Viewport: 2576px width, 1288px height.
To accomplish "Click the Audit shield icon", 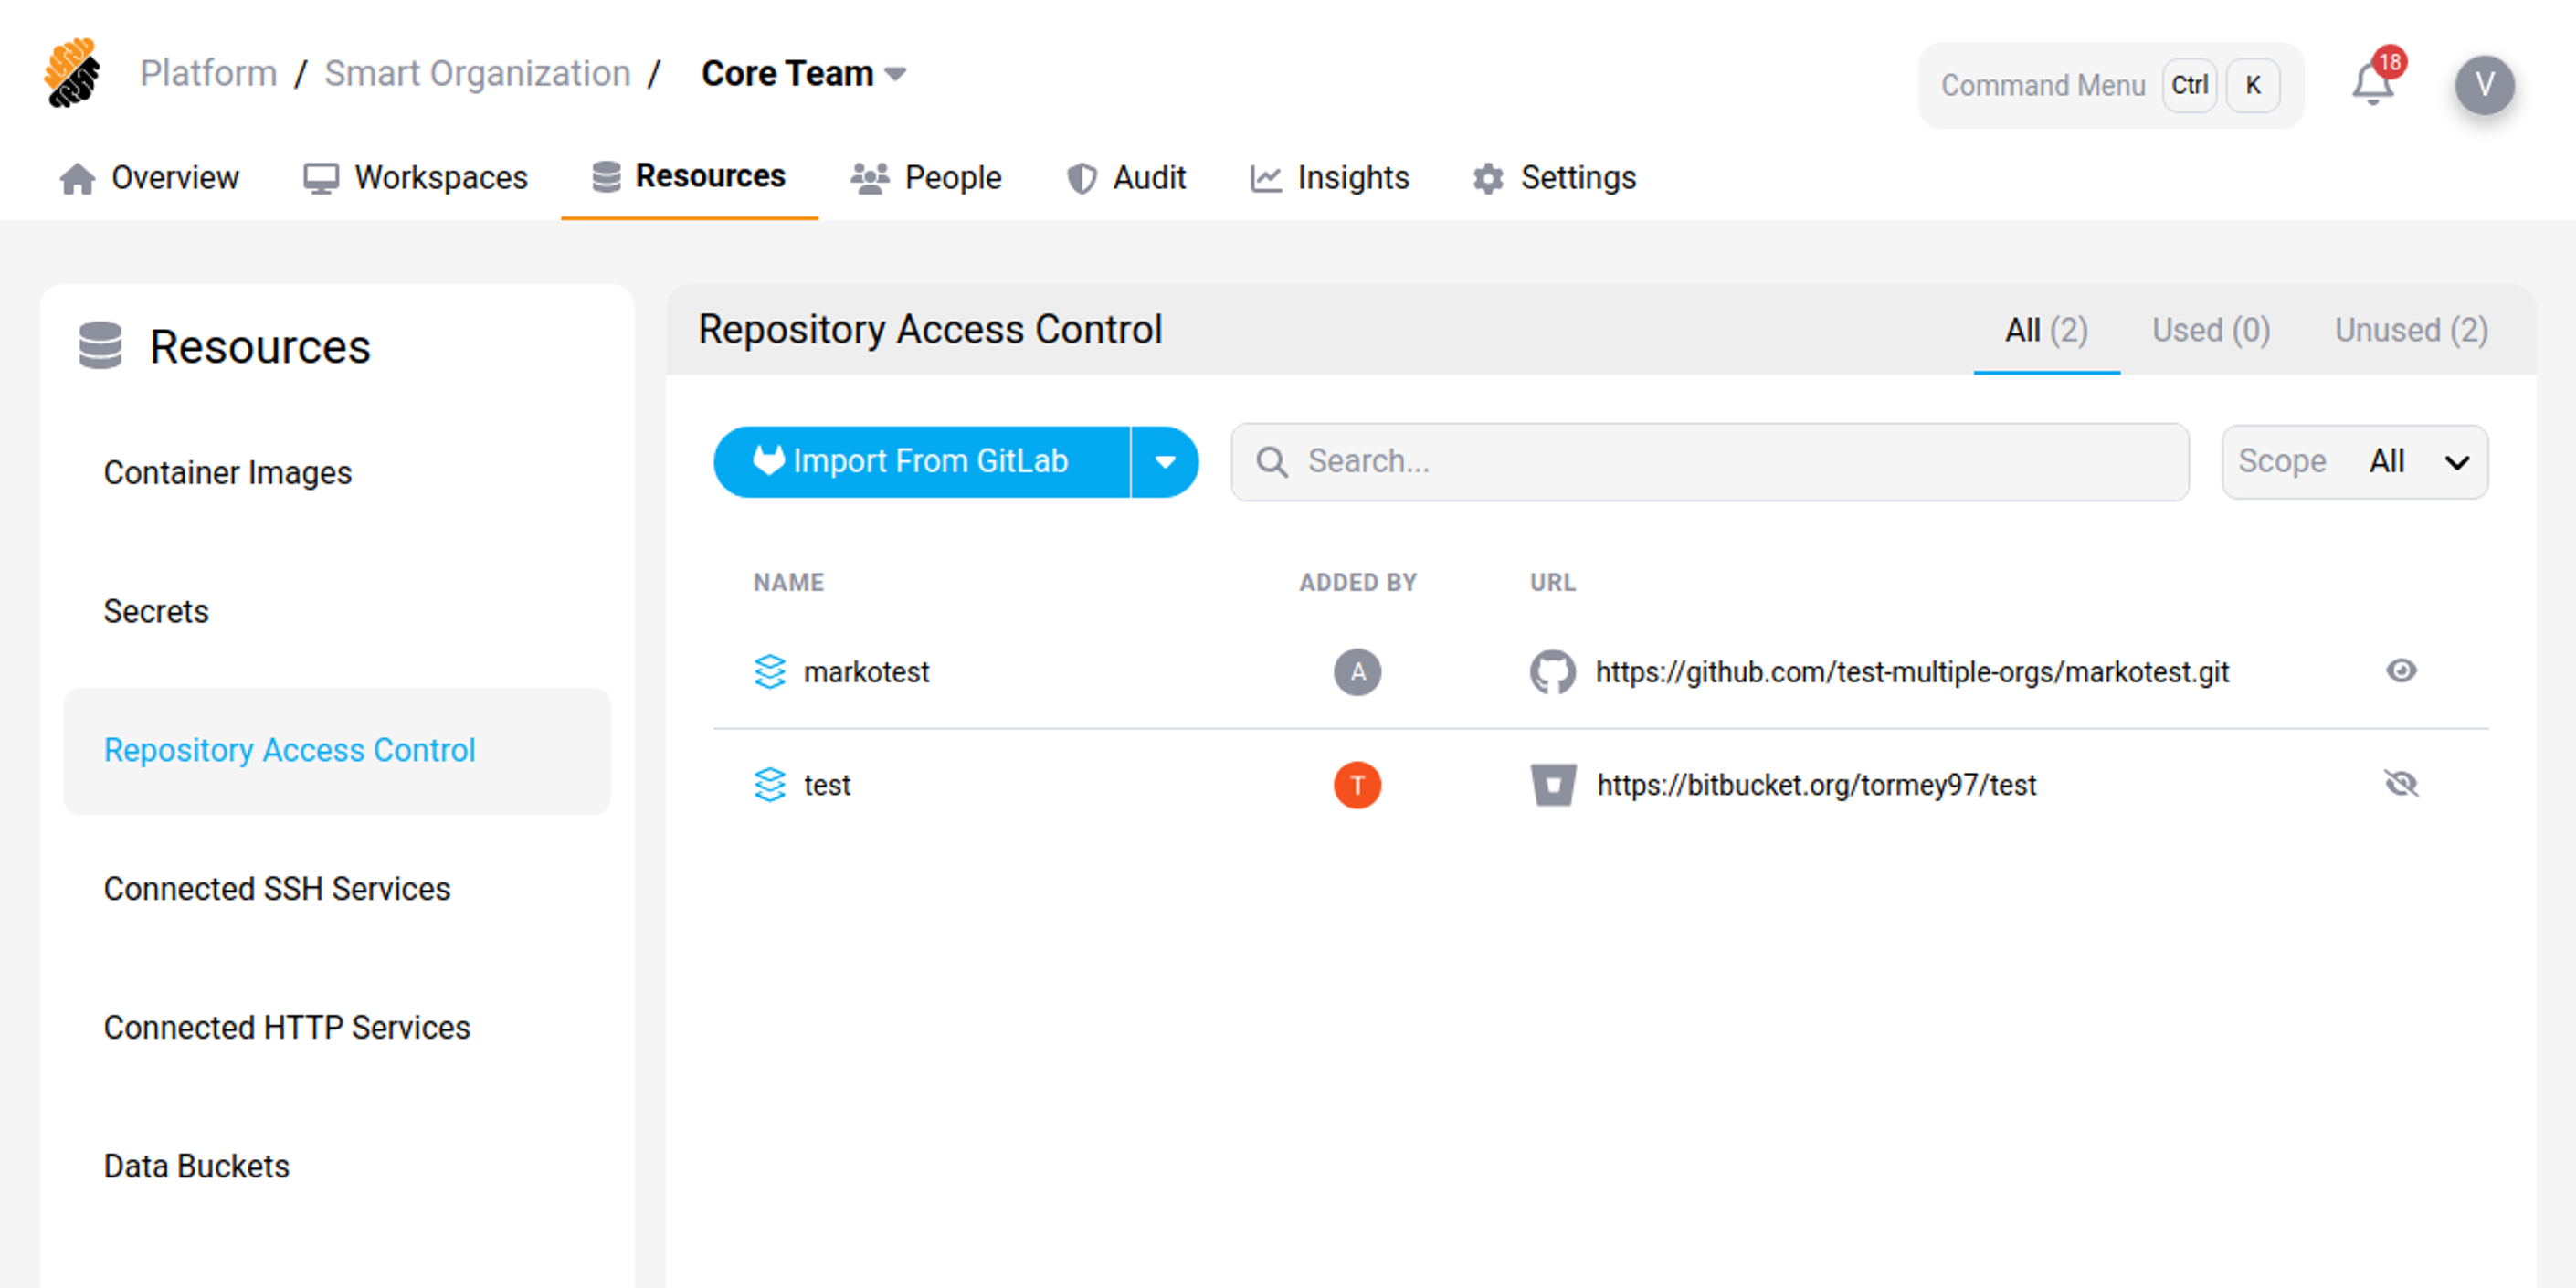I will (x=1082, y=178).
